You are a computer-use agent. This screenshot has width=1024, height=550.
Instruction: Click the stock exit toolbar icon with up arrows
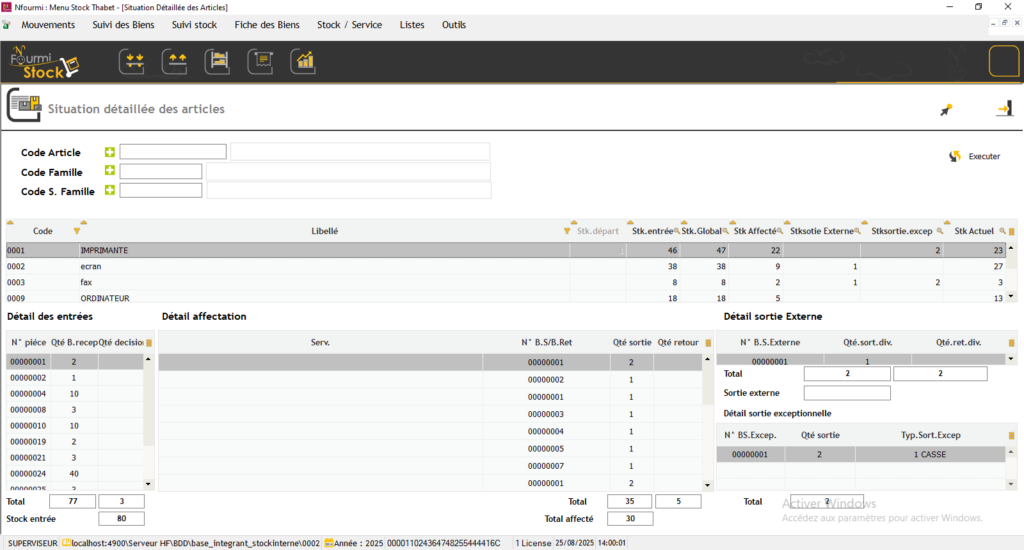tap(175, 62)
